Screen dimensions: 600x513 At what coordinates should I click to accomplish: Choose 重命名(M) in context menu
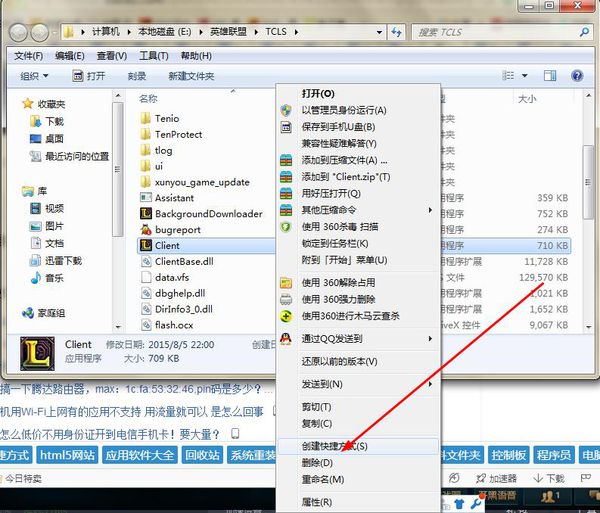point(358,479)
